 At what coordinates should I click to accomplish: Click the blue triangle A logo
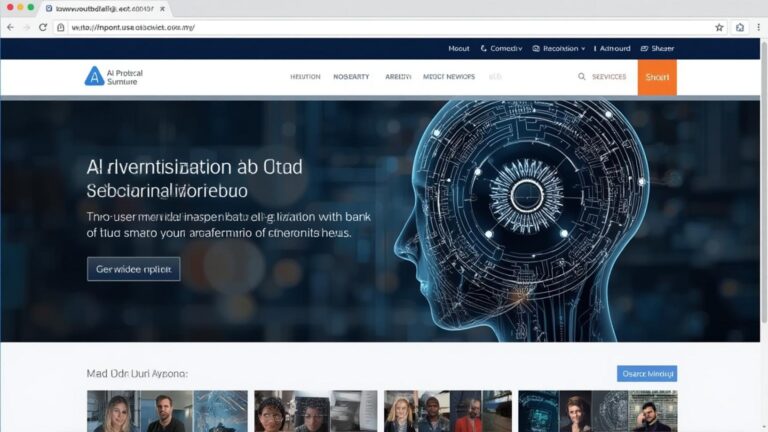94,76
